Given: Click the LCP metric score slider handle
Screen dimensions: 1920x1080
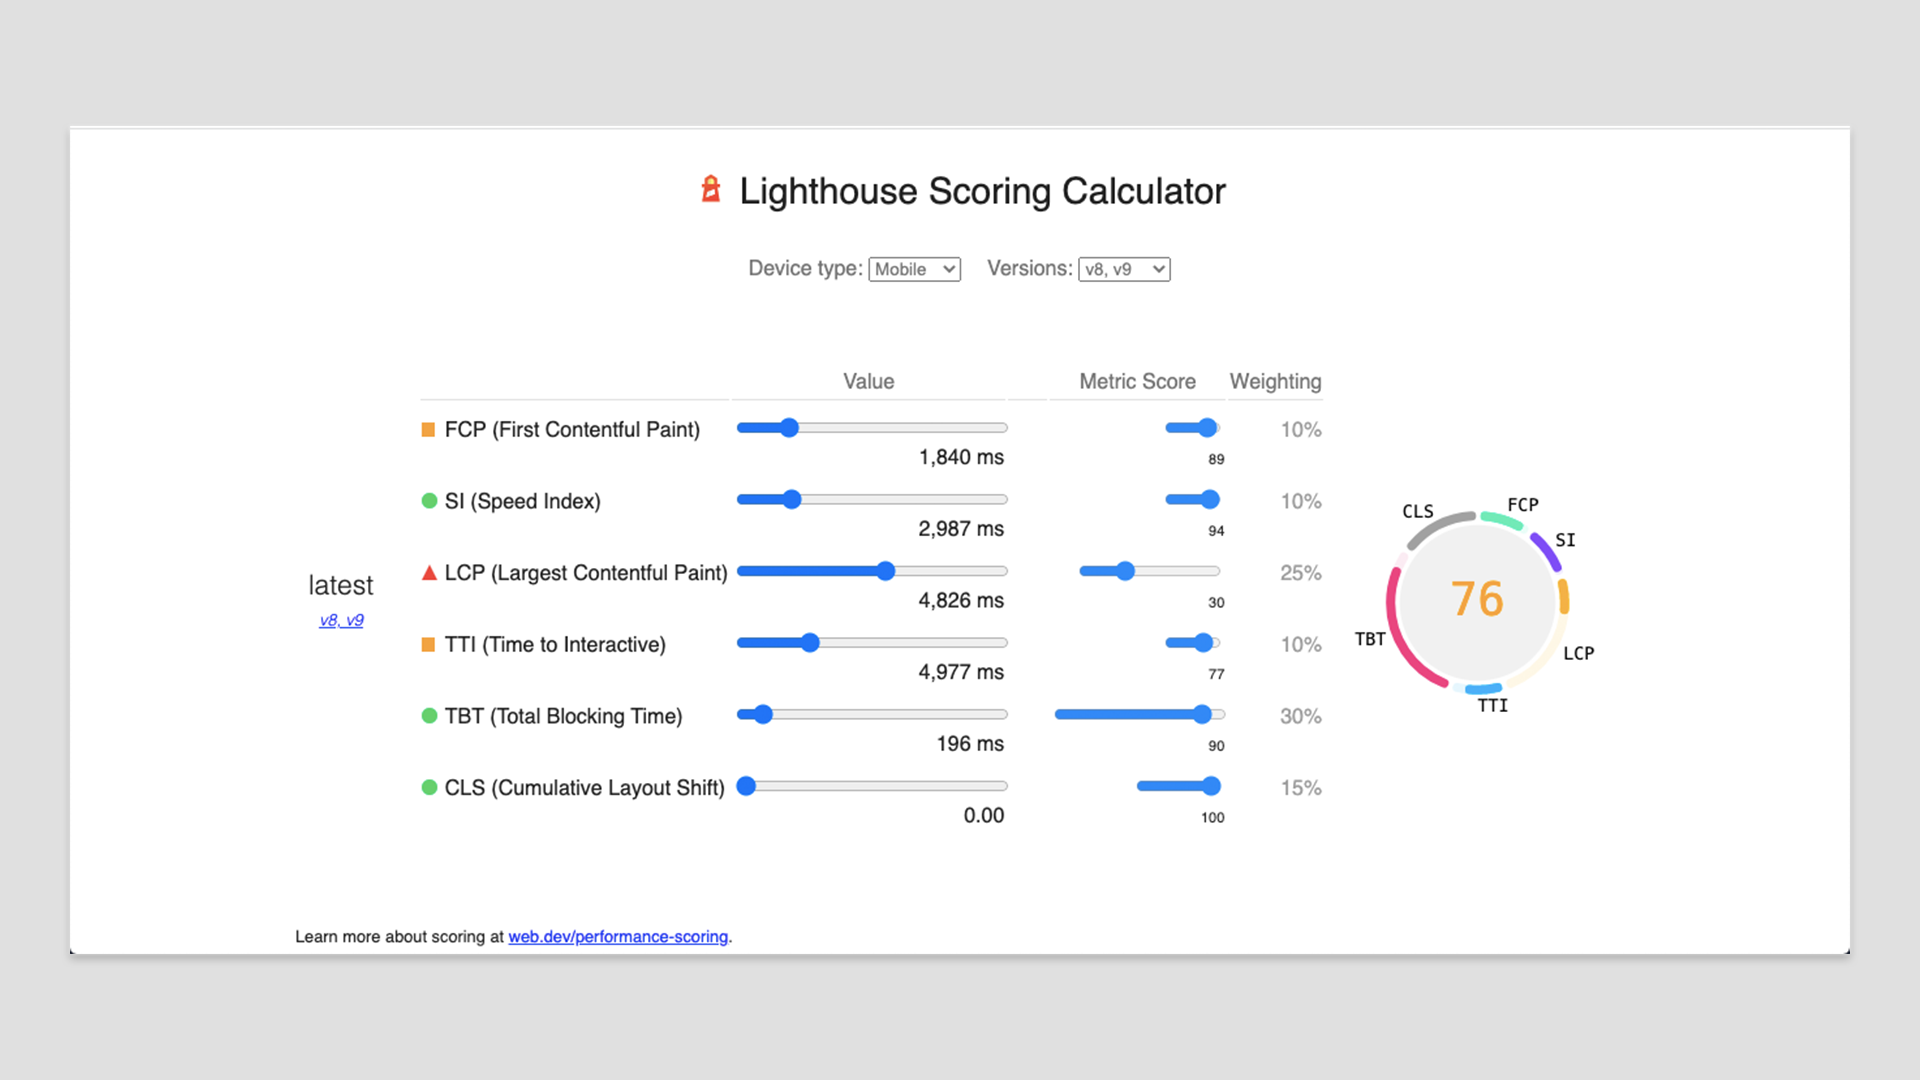Looking at the screenshot, I should click(x=1127, y=571).
